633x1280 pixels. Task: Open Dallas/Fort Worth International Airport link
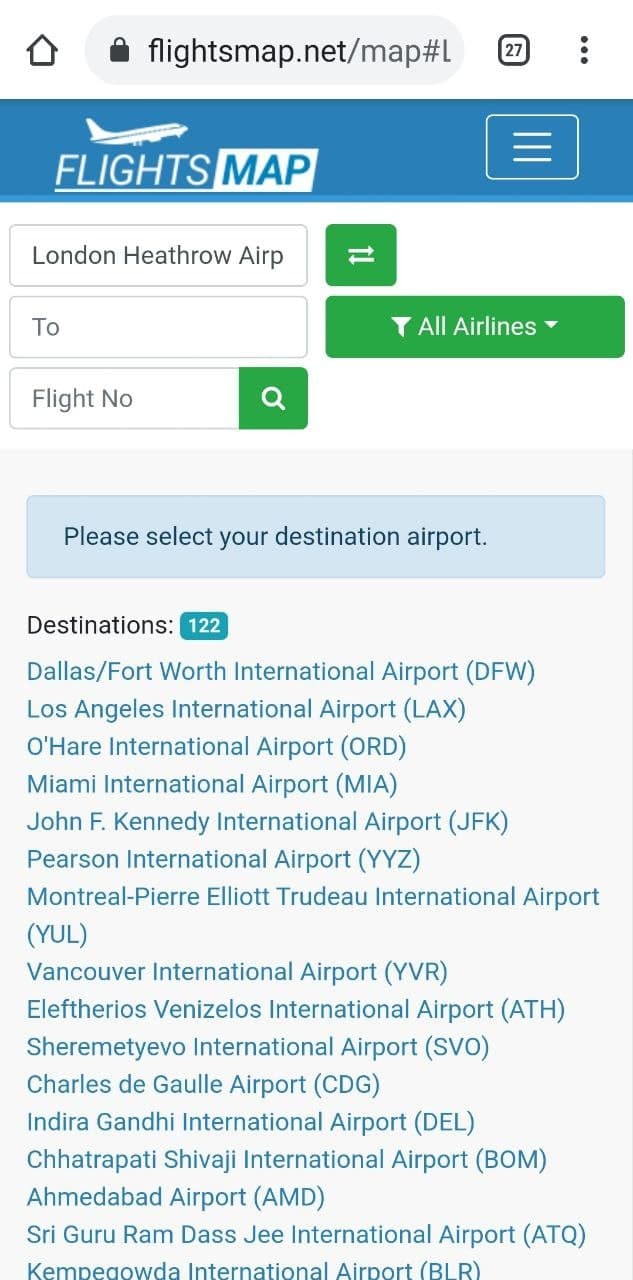tap(281, 671)
